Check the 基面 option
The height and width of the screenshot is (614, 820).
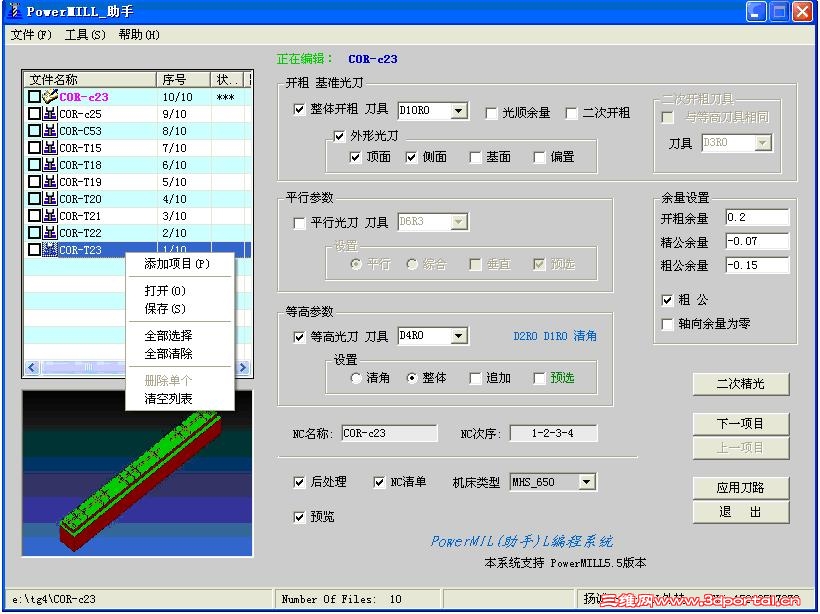pos(475,157)
